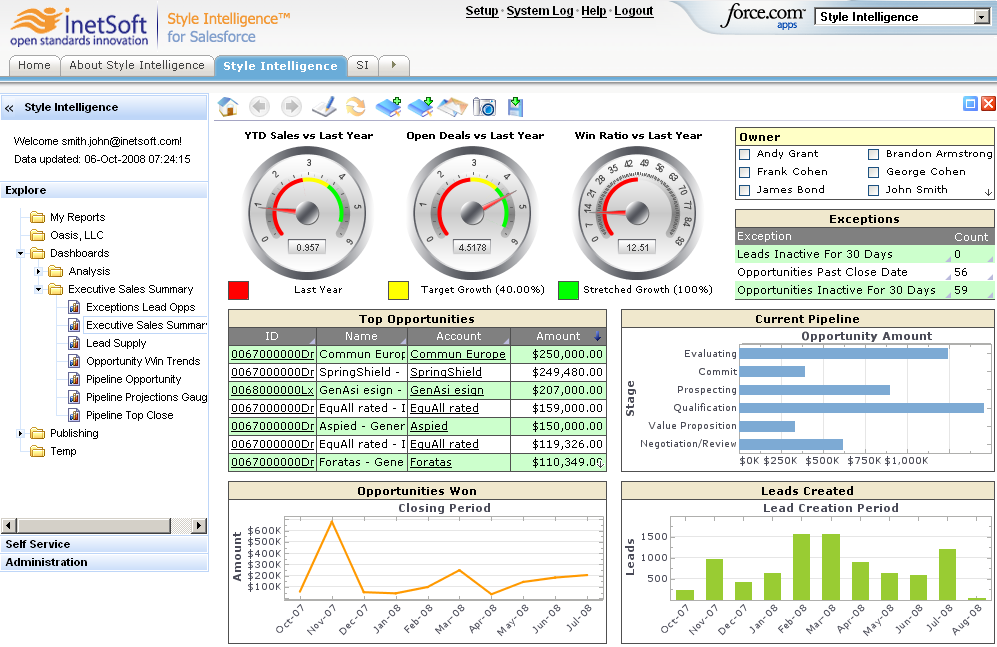Open the System Log menu link

pyautogui.click(x=540, y=11)
